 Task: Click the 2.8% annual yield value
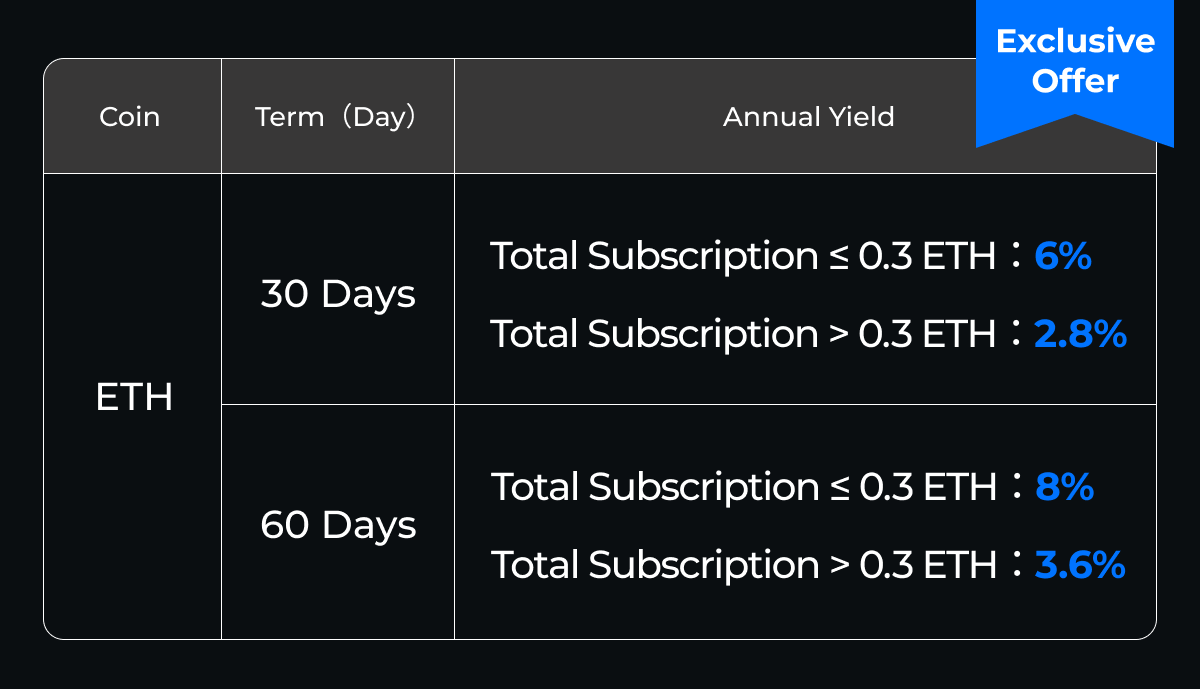tap(1081, 334)
